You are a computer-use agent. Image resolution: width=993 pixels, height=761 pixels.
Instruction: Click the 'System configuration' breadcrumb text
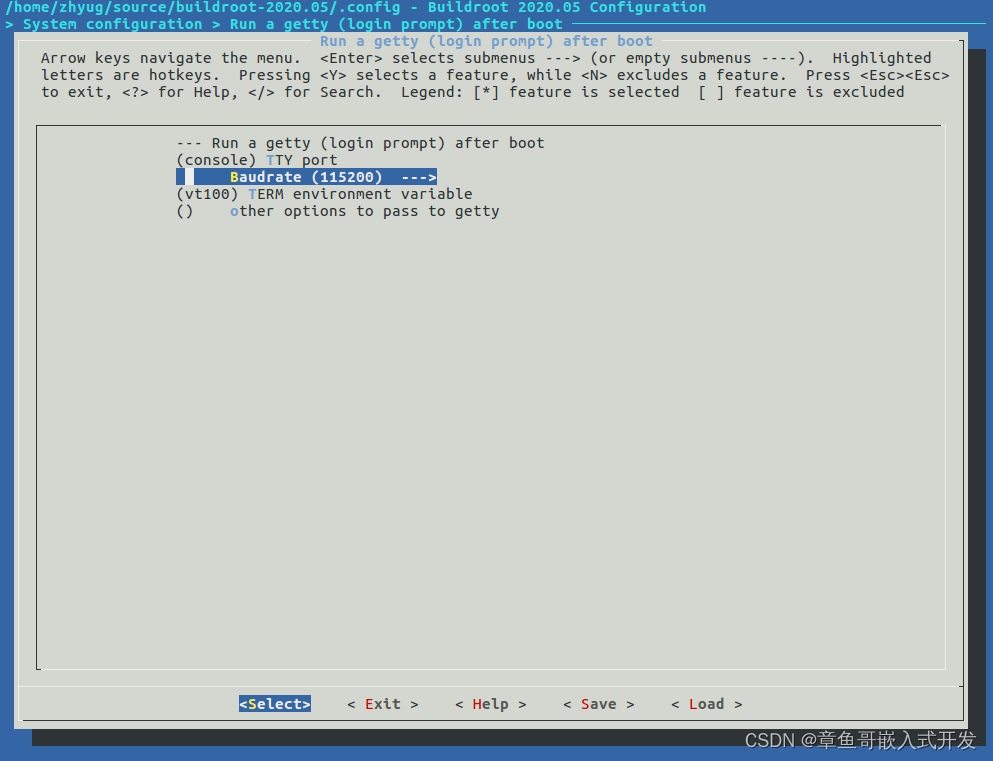113,24
